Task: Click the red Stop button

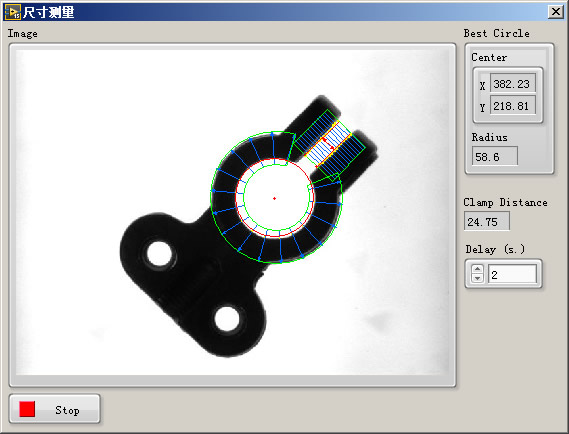Action: click(x=54, y=409)
